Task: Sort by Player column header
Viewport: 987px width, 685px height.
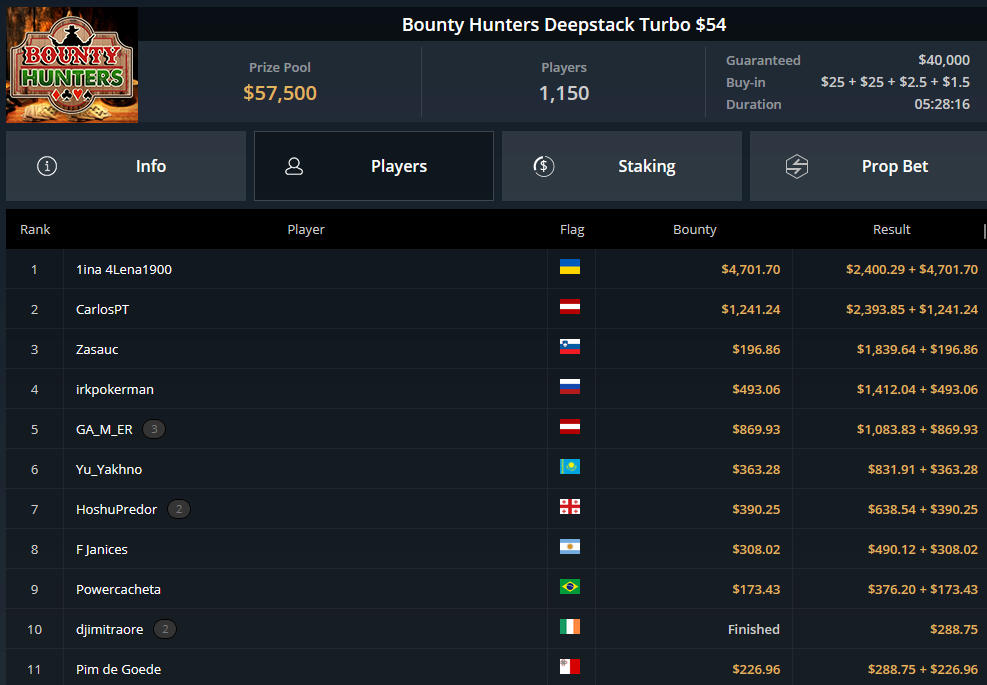Action: click(x=306, y=230)
